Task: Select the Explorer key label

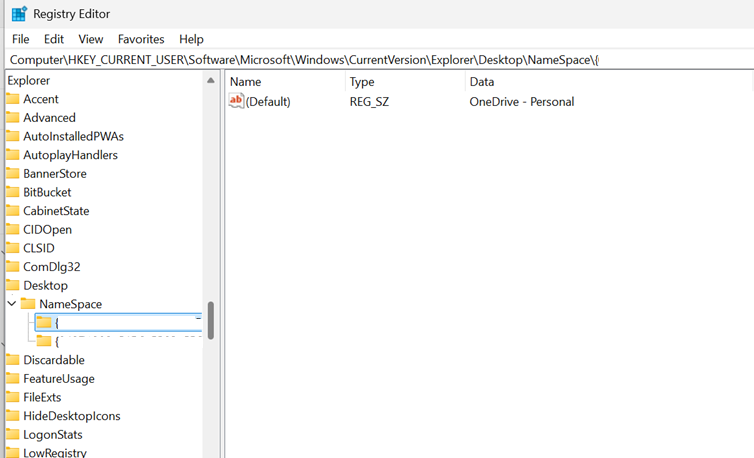Action: click(x=28, y=81)
